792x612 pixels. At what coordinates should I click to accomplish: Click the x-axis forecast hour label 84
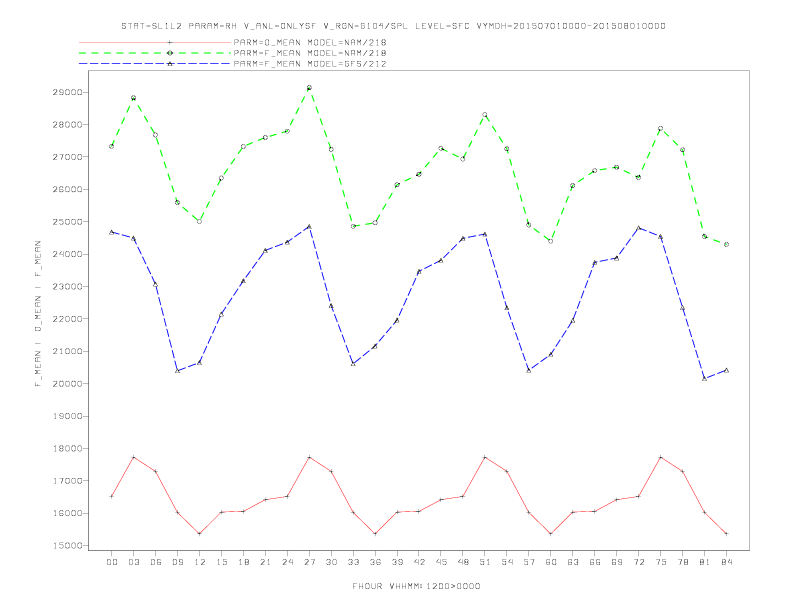pyautogui.click(x=727, y=562)
